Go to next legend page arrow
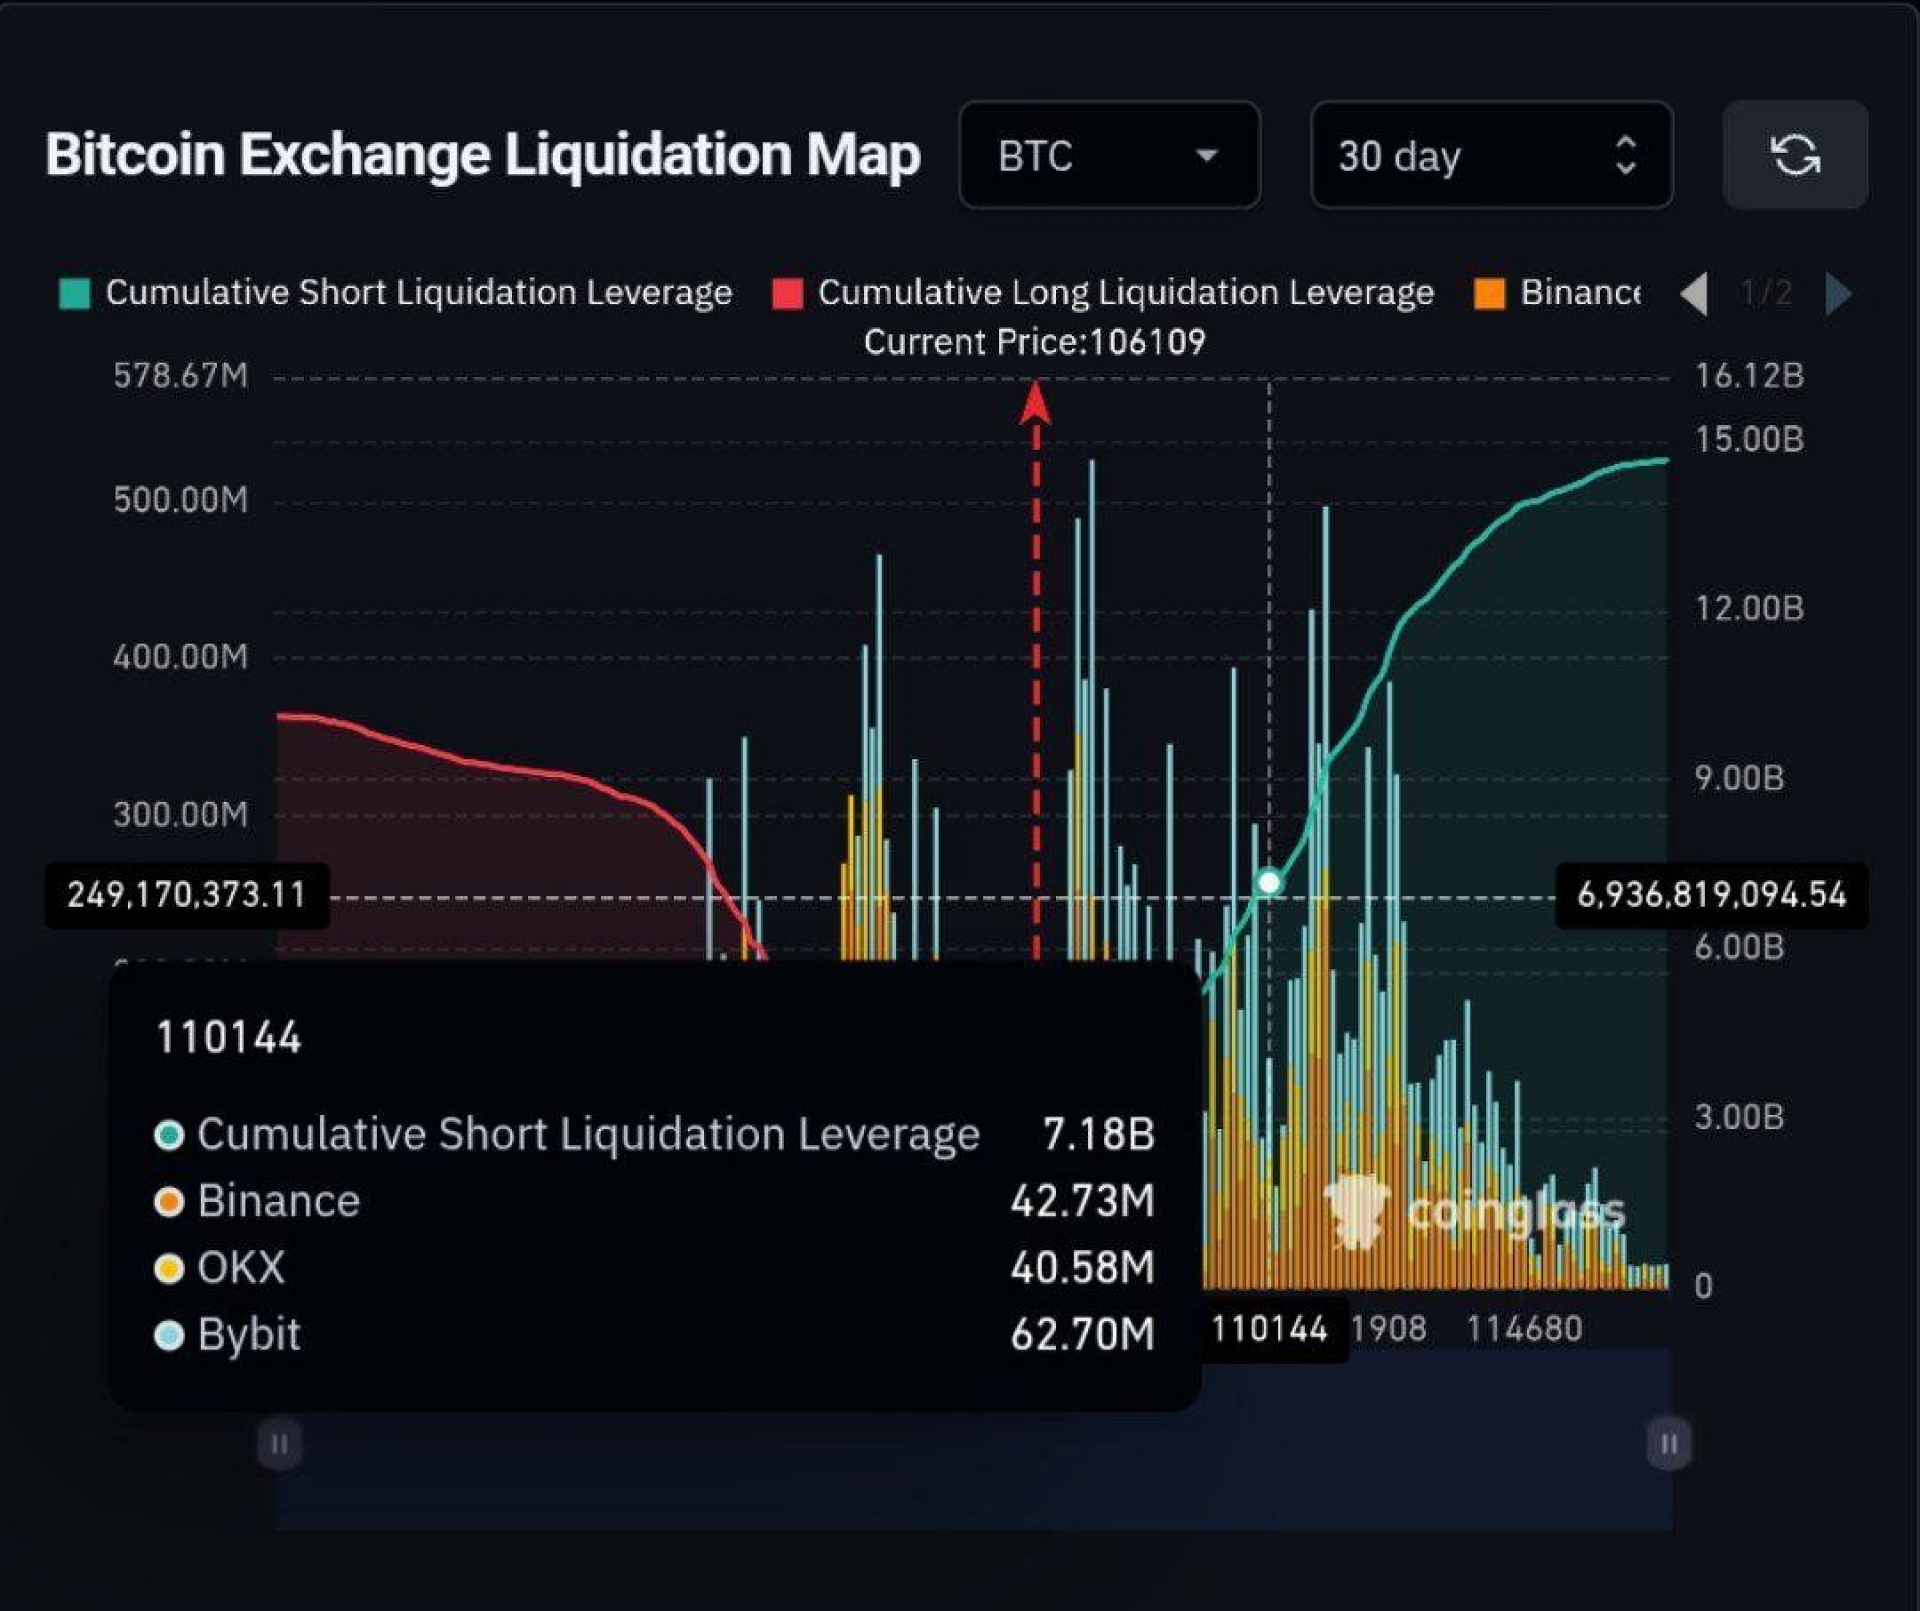The image size is (1920, 1611). 1838,293
